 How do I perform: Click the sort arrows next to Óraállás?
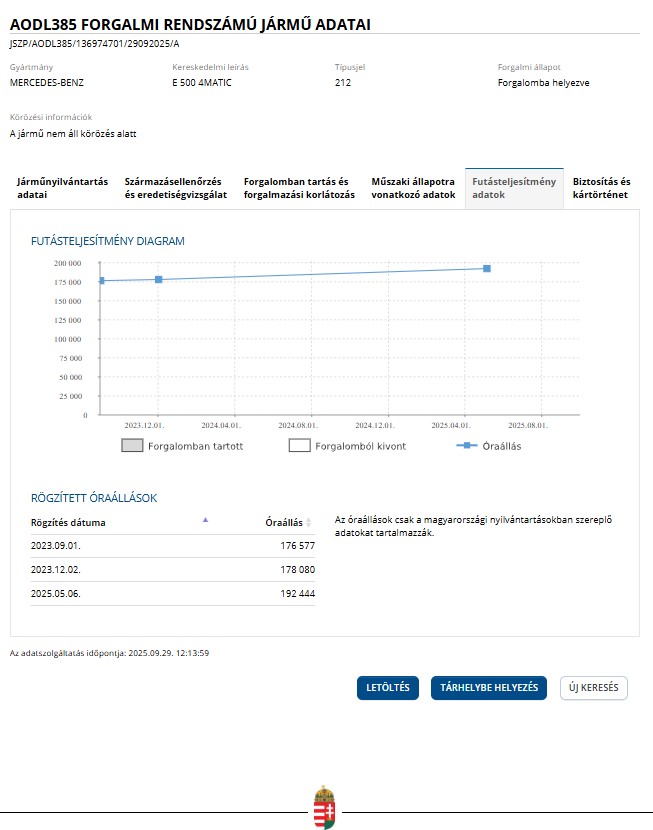click(309, 523)
